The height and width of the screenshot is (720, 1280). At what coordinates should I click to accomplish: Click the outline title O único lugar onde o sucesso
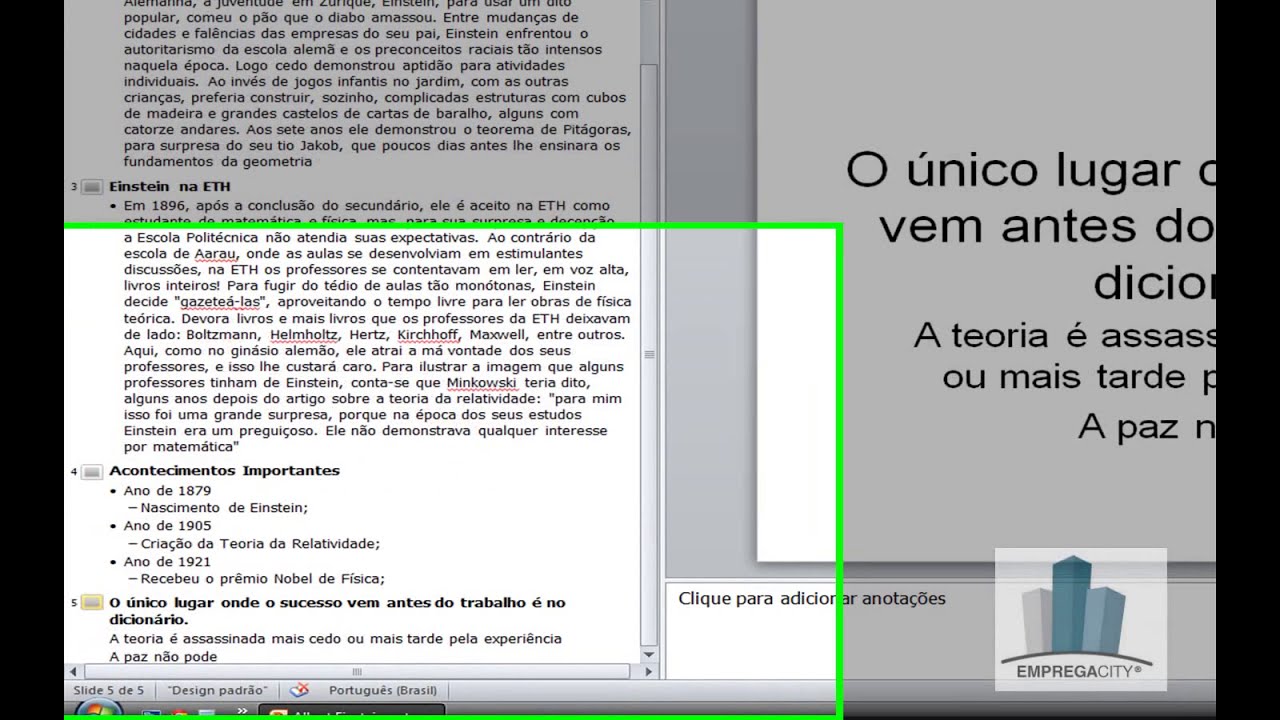(337, 611)
